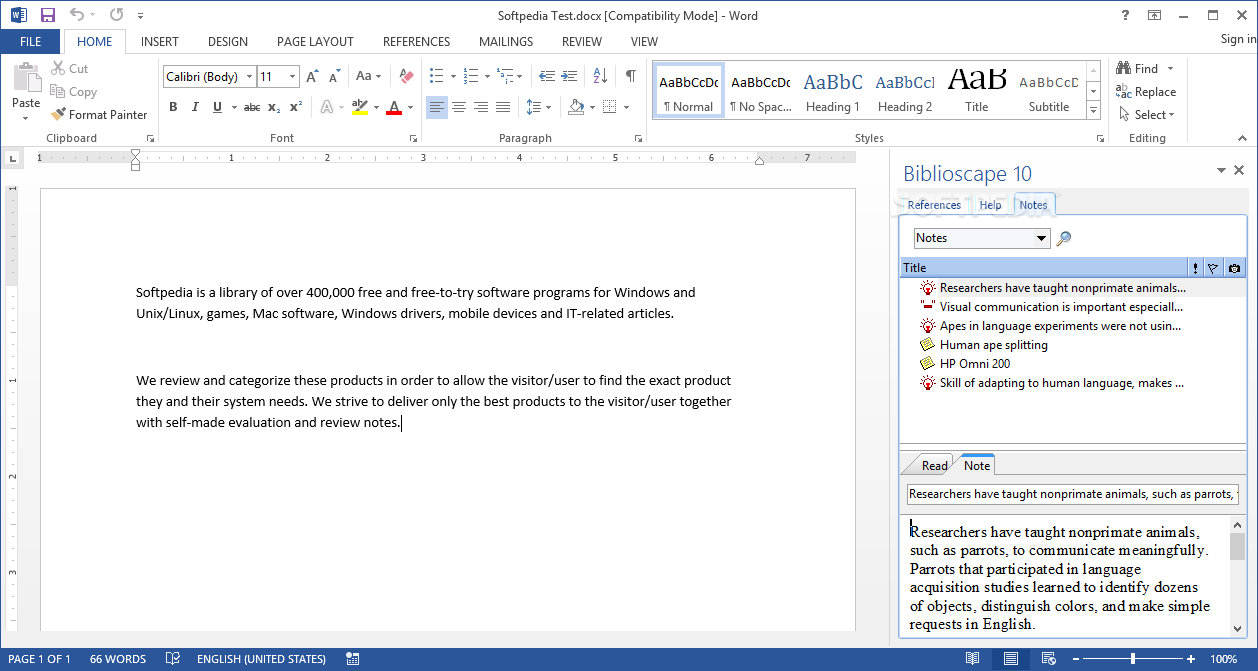
Task: Click the red font color button
Action: coord(393,107)
